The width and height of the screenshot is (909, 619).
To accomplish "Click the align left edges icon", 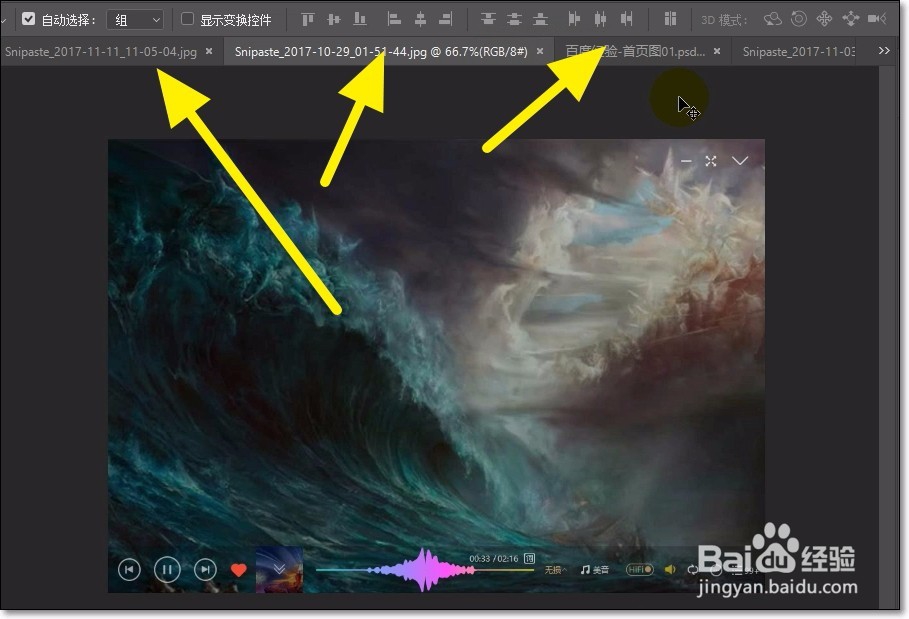I will click(x=394, y=20).
